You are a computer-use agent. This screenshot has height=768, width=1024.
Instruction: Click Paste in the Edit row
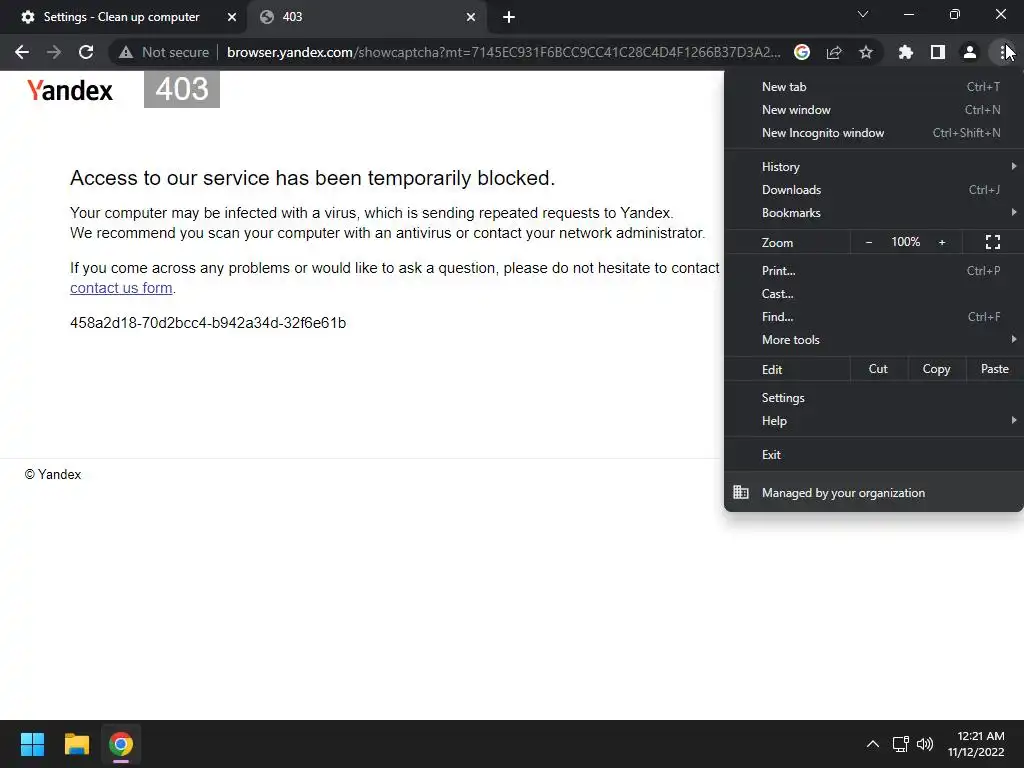(x=995, y=369)
